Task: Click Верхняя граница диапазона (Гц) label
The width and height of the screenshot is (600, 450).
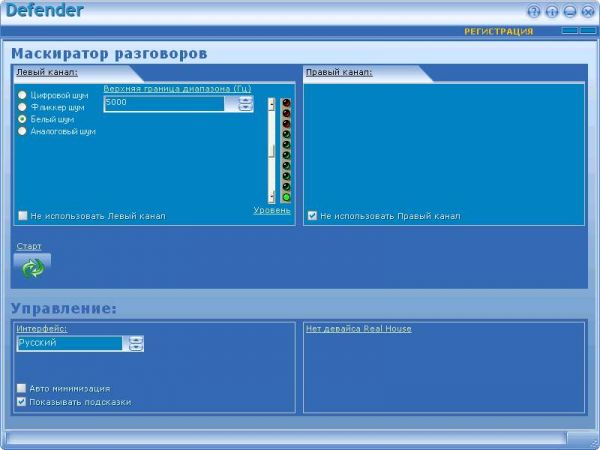Action: click(x=178, y=88)
